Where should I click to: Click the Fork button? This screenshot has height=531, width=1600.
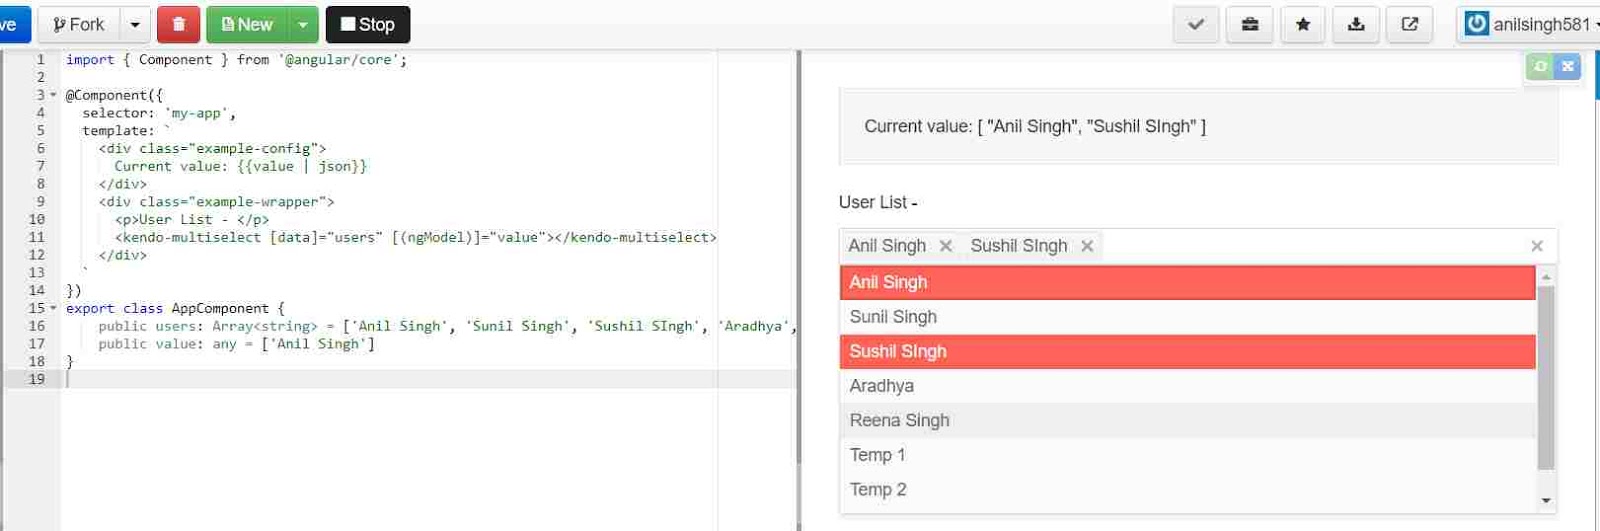(x=79, y=24)
